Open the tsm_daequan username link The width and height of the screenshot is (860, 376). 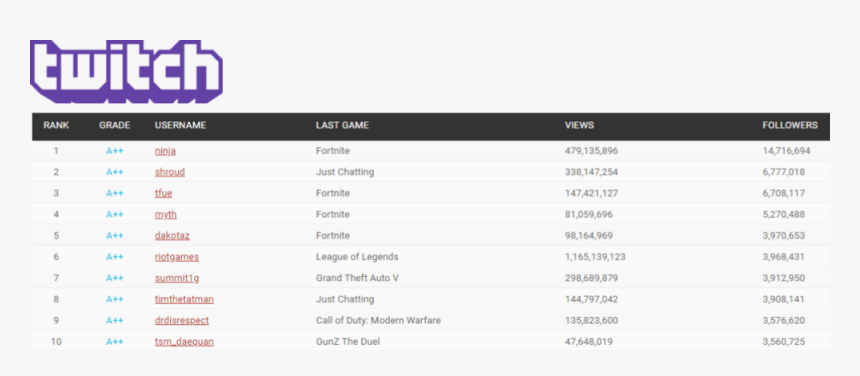pyautogui.click(x=184, y=342)
